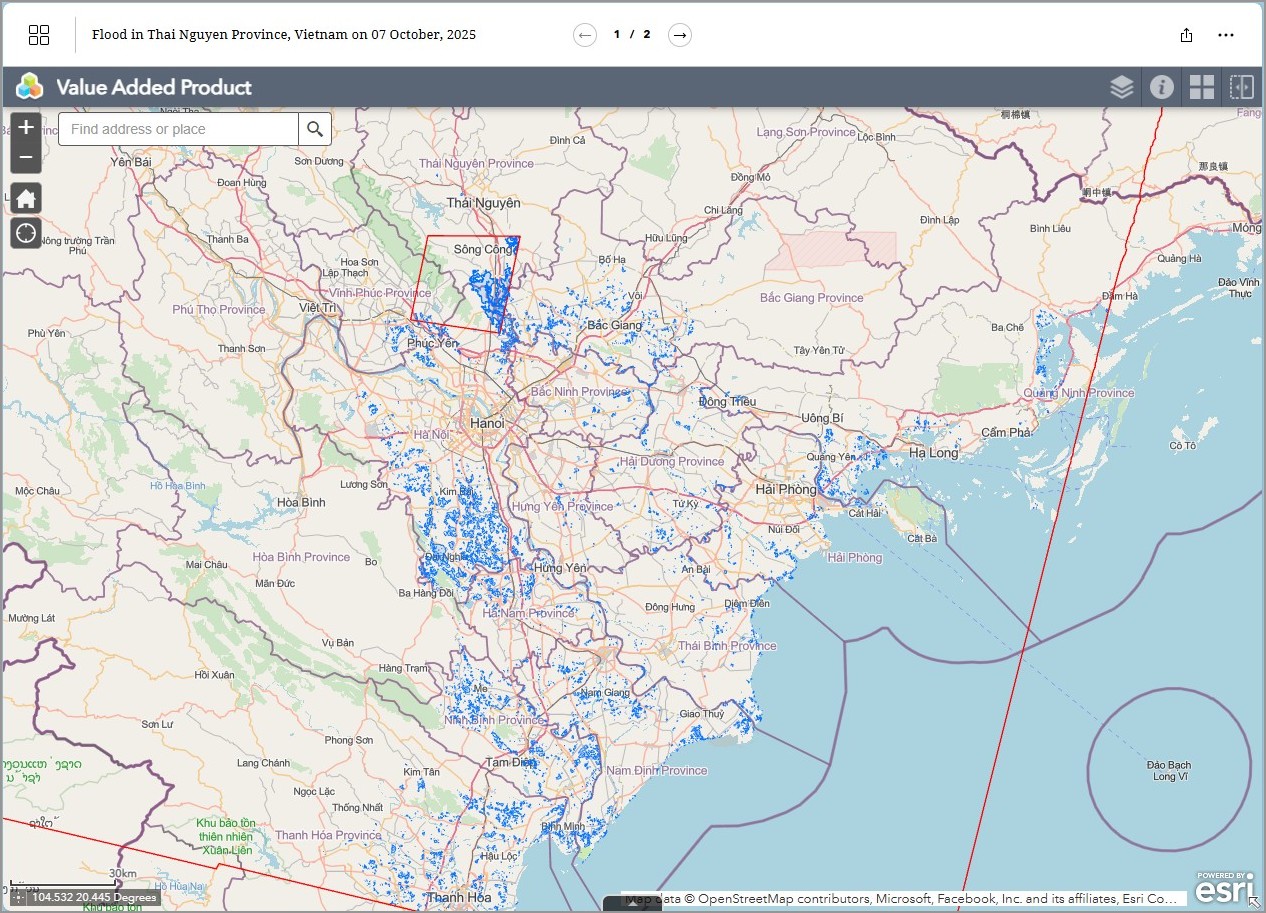Click the Hanoi label on map
Screen dimensions: 1266x913
487,423
